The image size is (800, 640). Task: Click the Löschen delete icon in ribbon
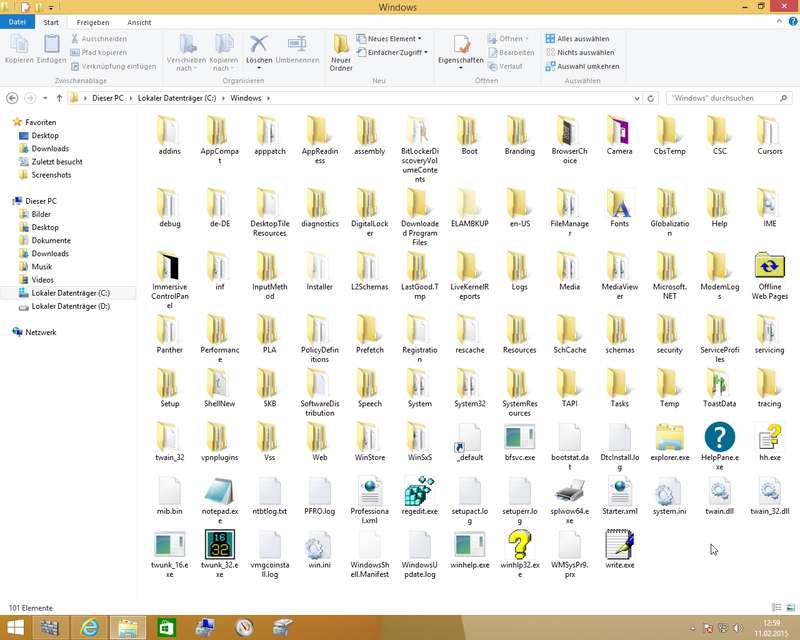pyautogui.click(x=259, y=44)
